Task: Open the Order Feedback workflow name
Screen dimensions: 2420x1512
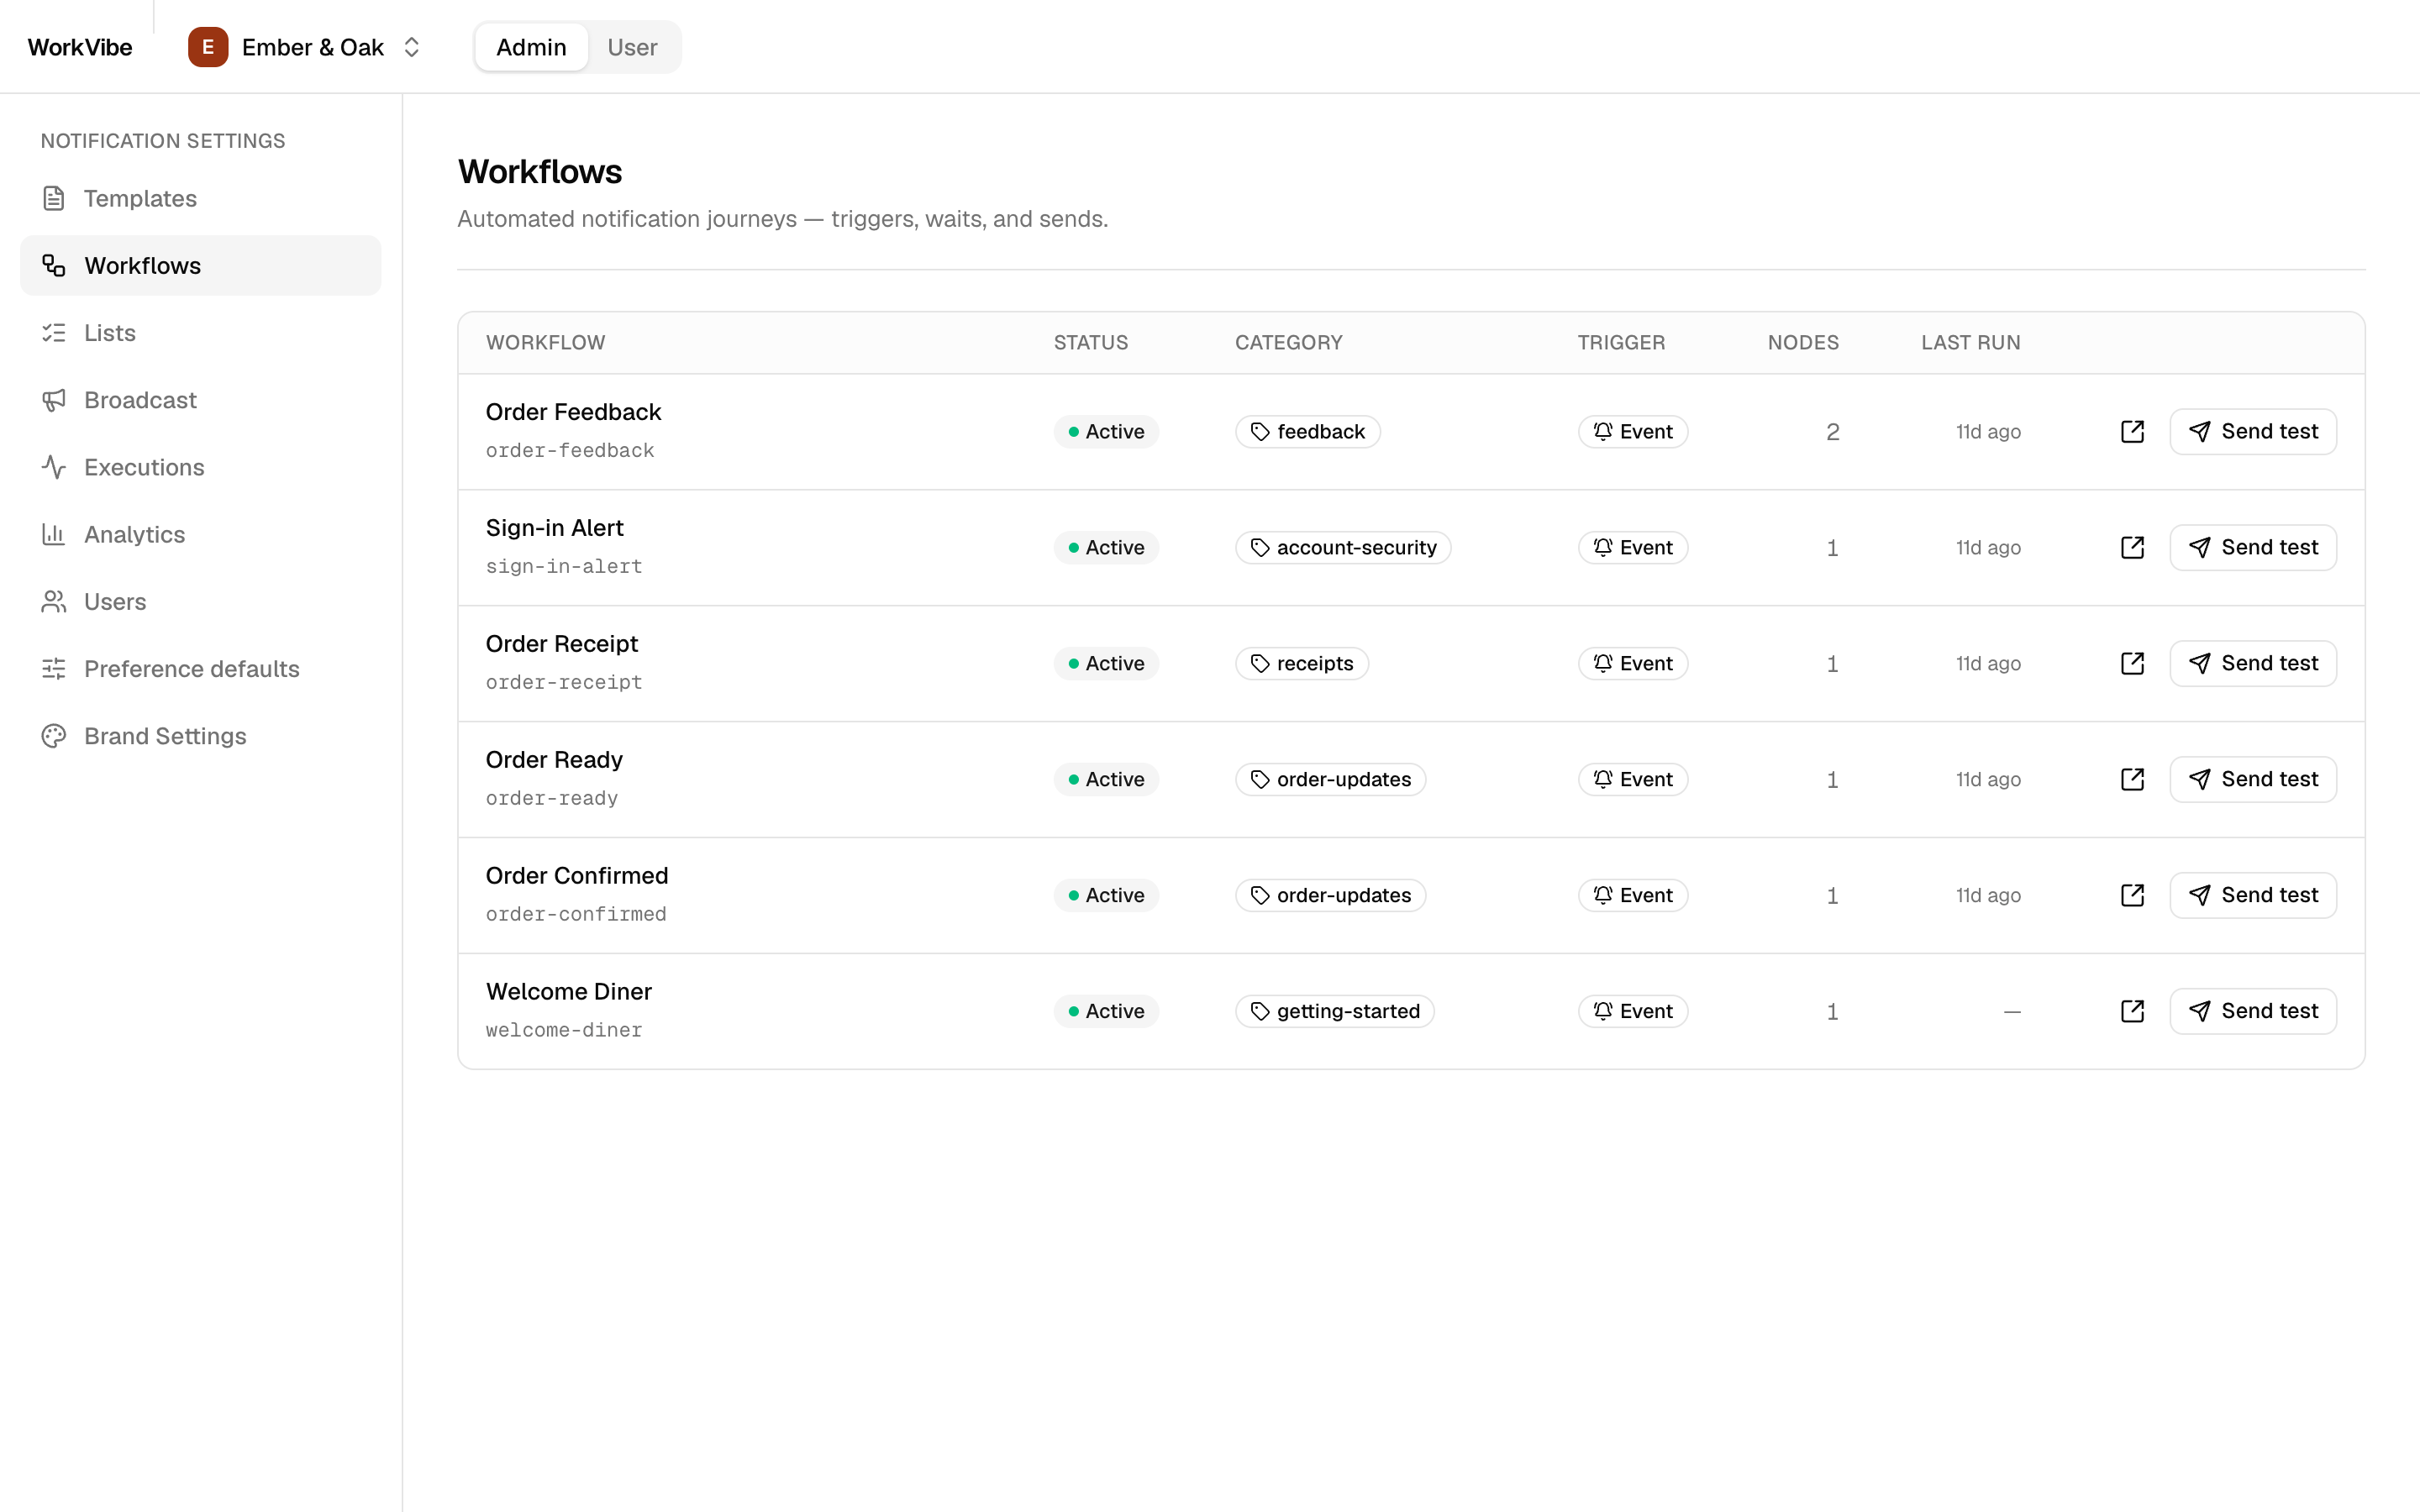Action: [573, 412]
